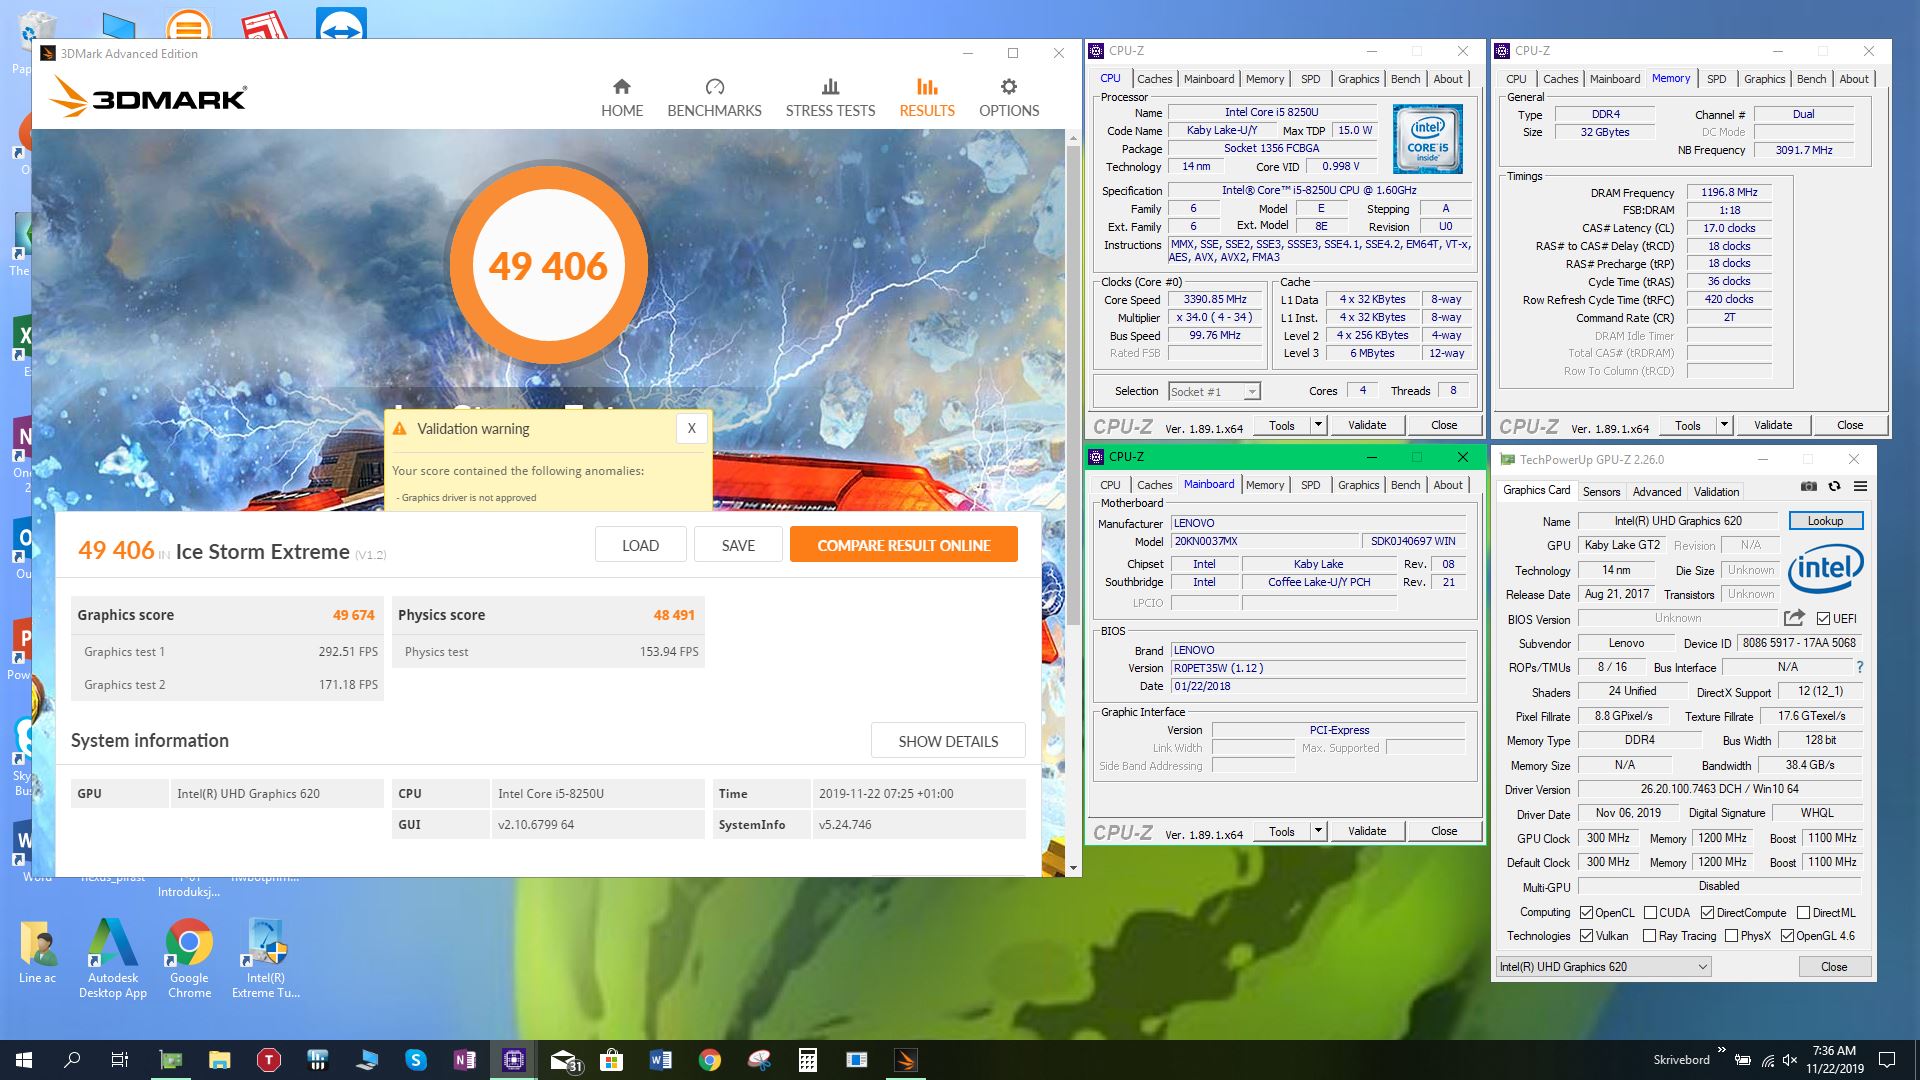The height and width of the screenshot is (1080, 1920).
Task: Toggle the DirectCompute checkbox
Action: click(1707, 913)
